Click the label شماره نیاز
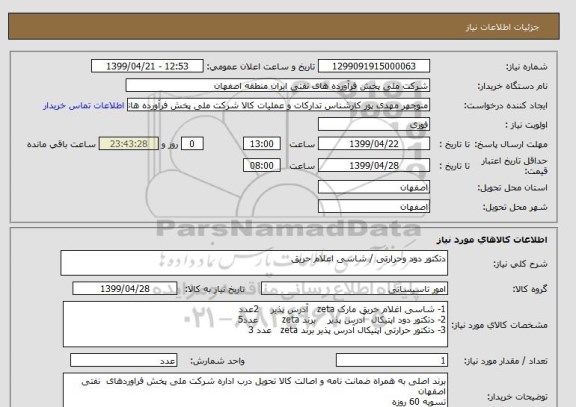 click(x=527, y=66)
